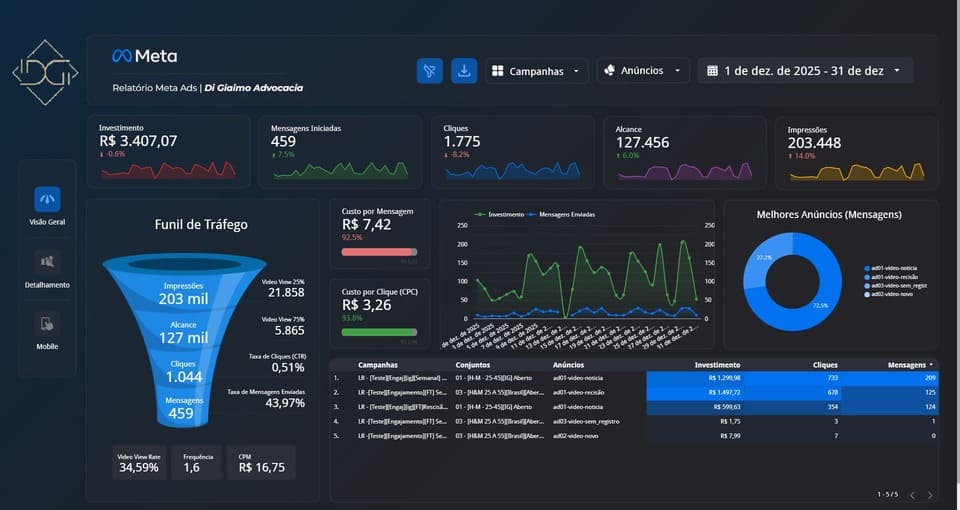Click the calendar icon in date selector
The height and width of the screenshot is (510, 960).
(712, 71)
